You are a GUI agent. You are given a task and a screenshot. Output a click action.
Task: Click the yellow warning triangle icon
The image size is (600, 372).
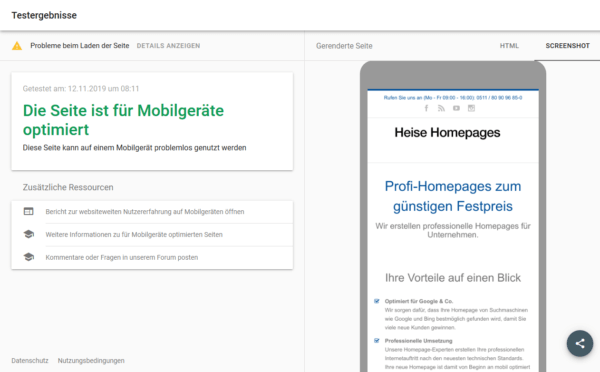point(17,46)
